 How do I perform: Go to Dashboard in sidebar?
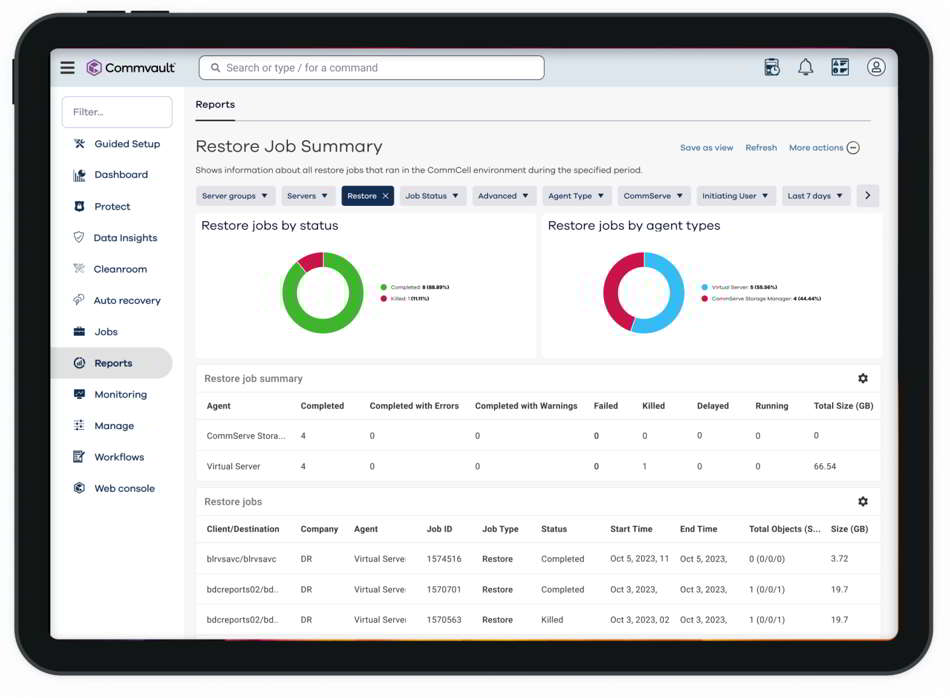(121, 174)
